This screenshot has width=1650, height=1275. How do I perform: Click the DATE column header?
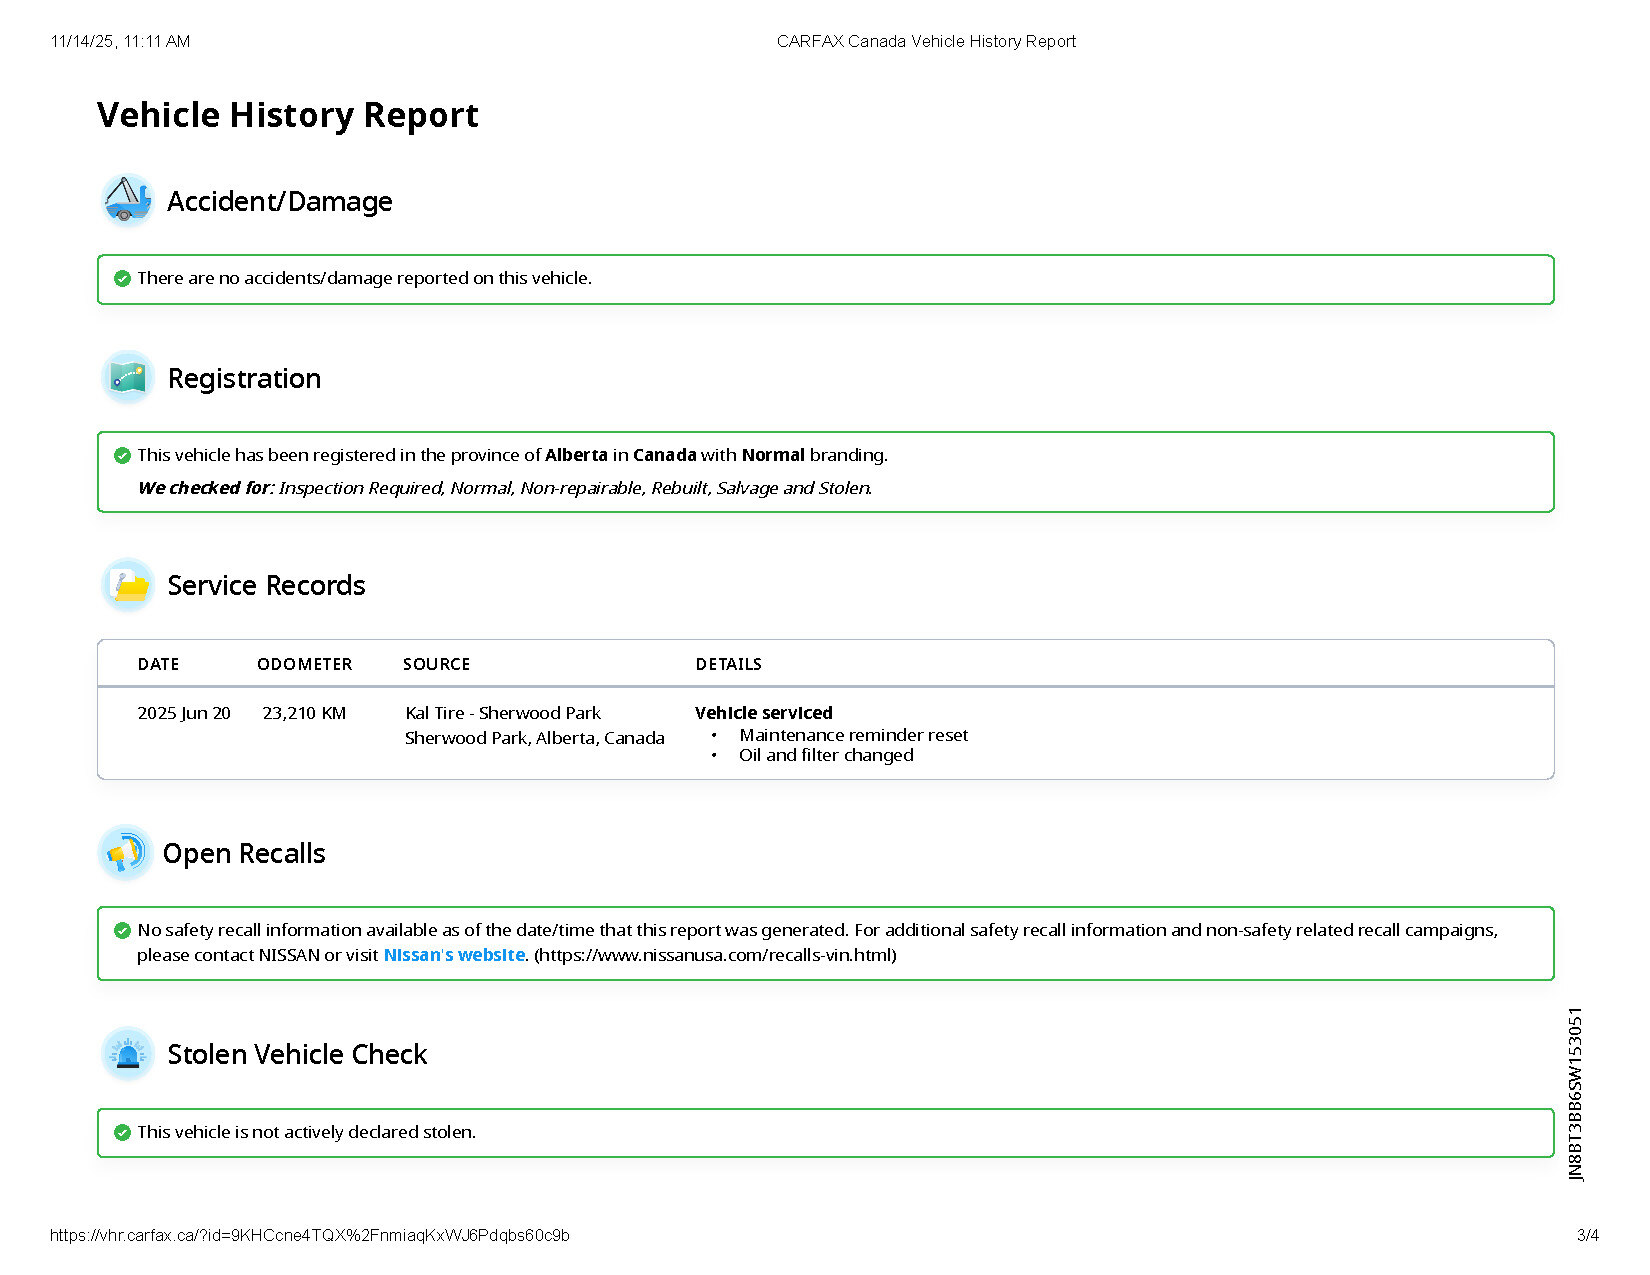coord(158,664)
